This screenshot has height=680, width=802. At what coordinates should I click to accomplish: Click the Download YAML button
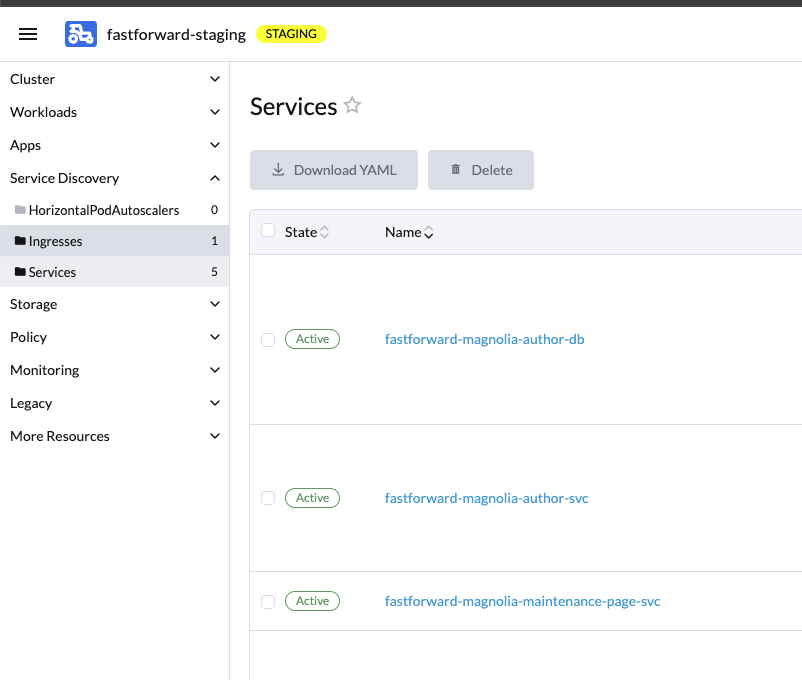334,170
